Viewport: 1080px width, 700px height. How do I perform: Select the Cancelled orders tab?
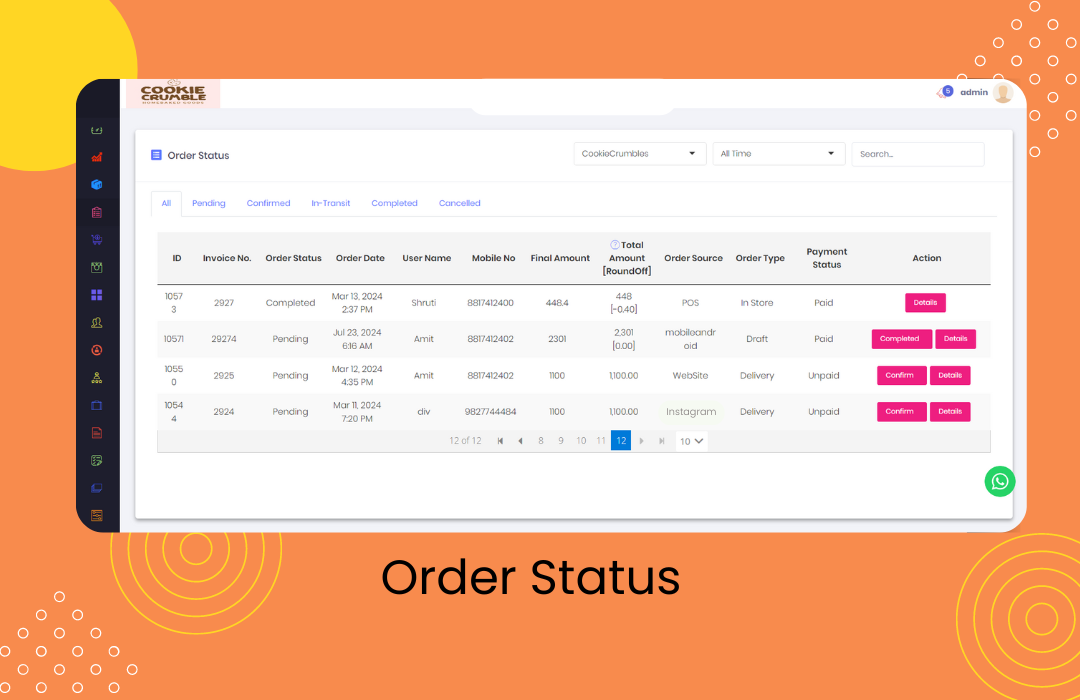[x=459, y=203]
